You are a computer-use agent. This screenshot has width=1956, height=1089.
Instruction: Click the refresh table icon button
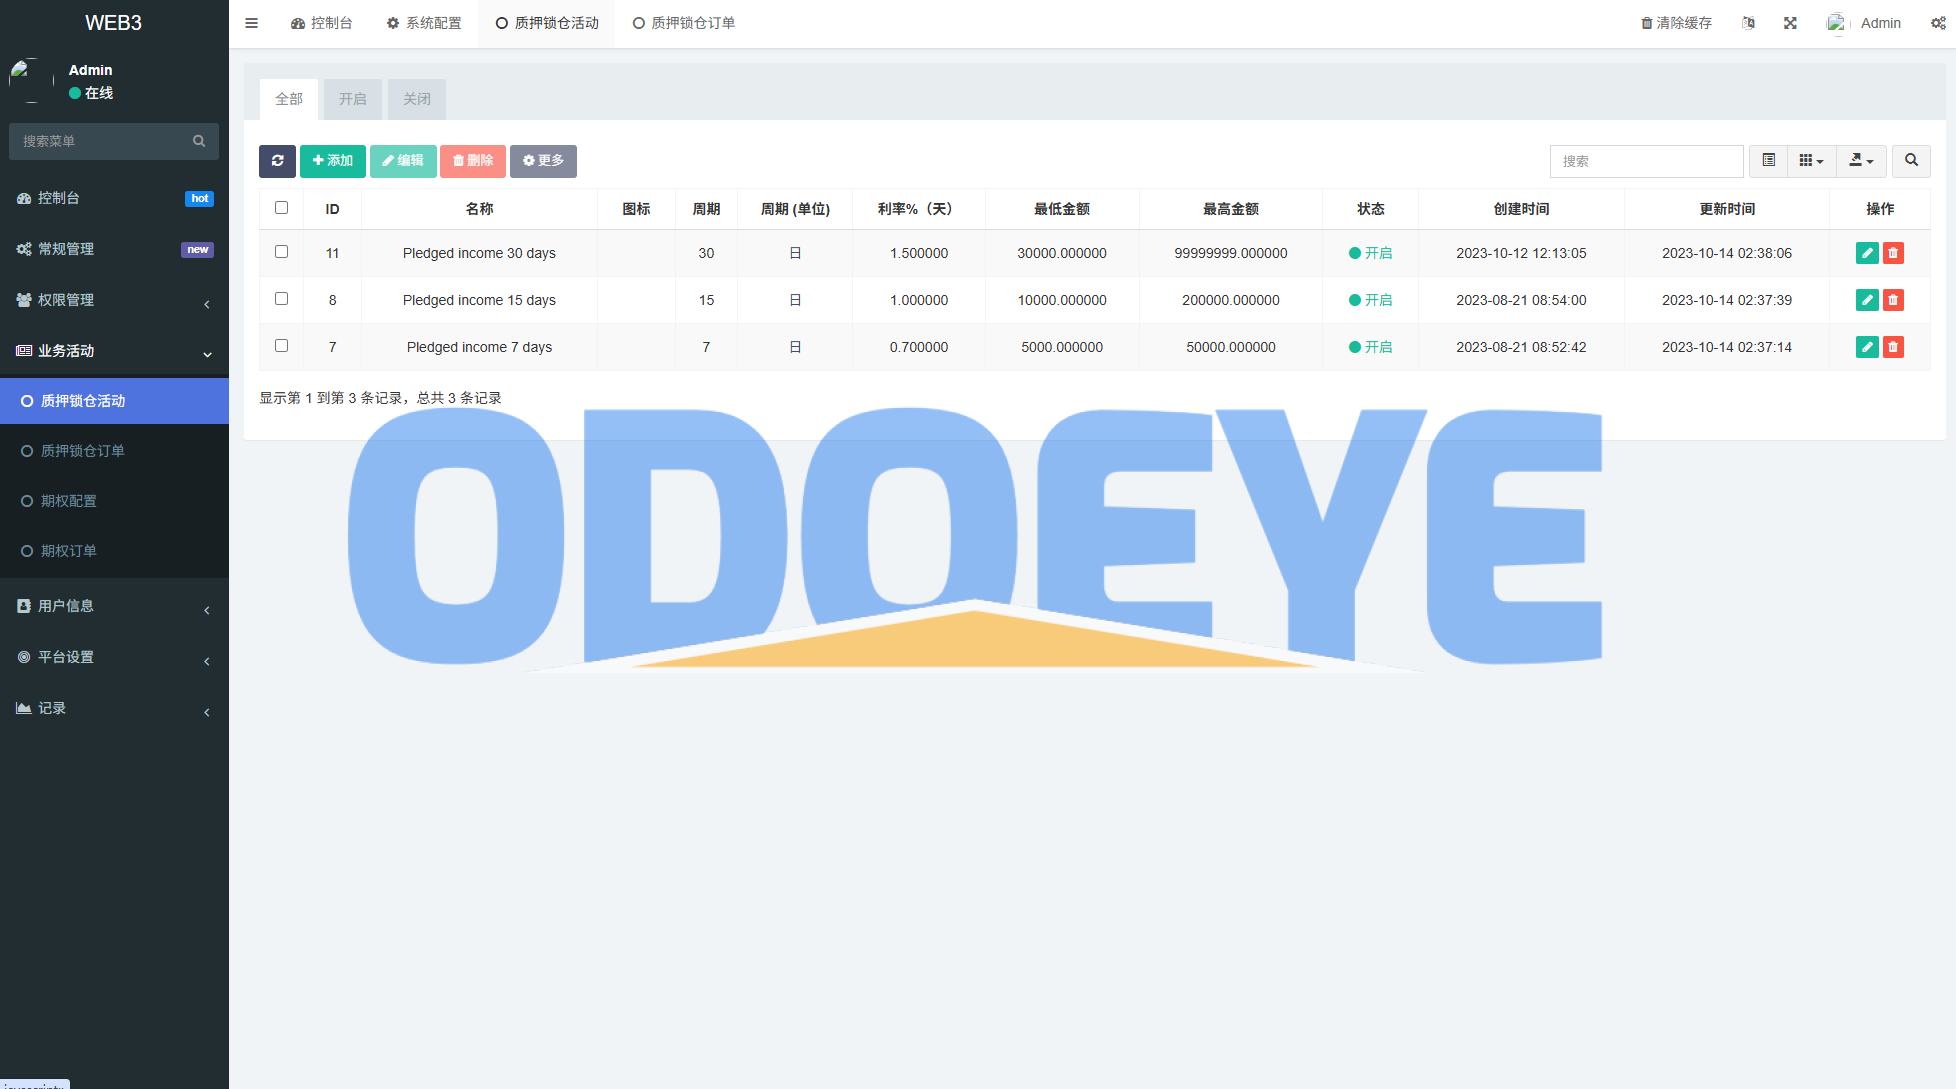click(277, 161)
